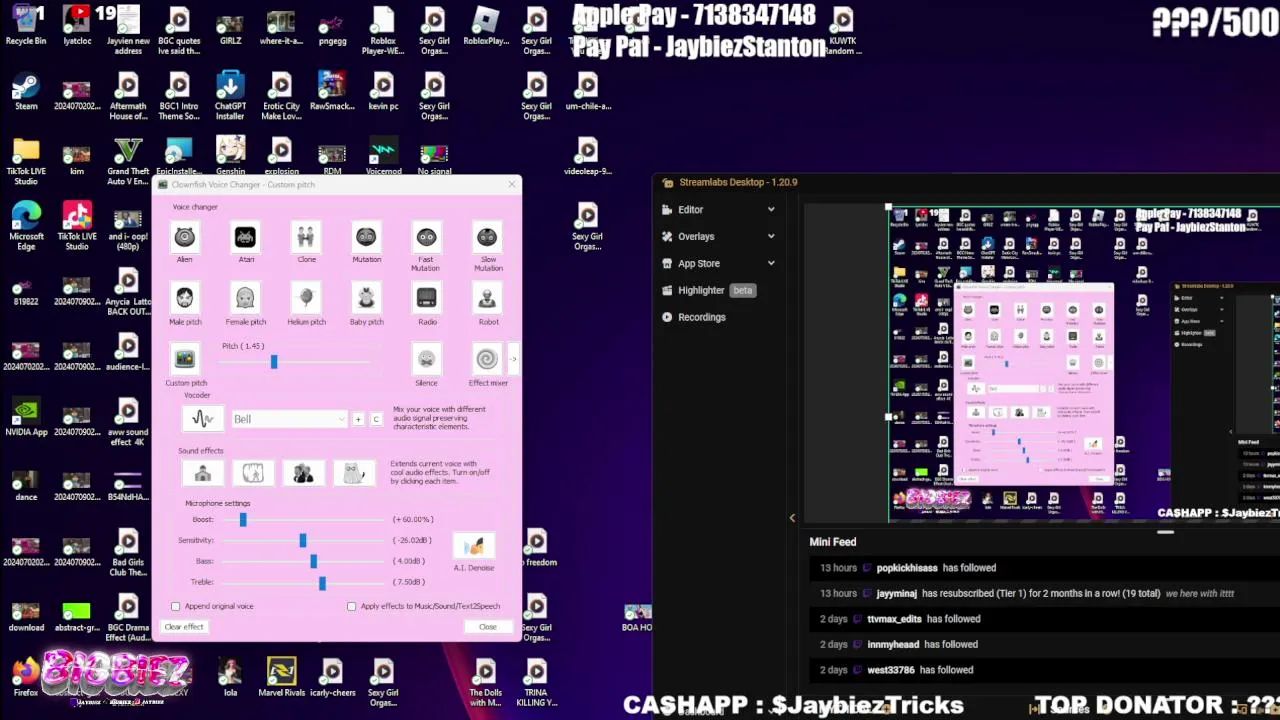This screenshot has width=1280, height=720.
Task: Open the NVIDIA App desktop icon
Action: point(26,417)
